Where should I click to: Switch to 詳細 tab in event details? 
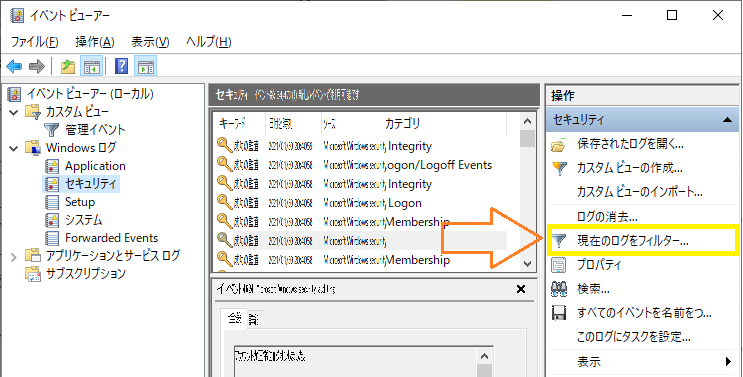(x=254, y=320)
